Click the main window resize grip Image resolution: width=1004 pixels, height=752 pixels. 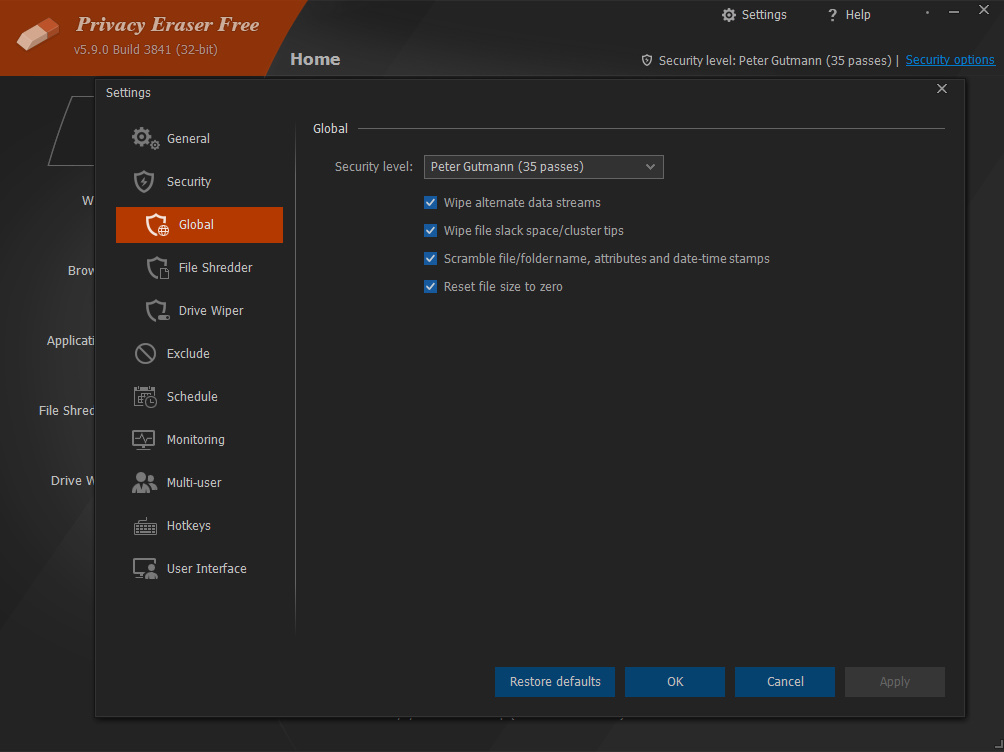998,745
